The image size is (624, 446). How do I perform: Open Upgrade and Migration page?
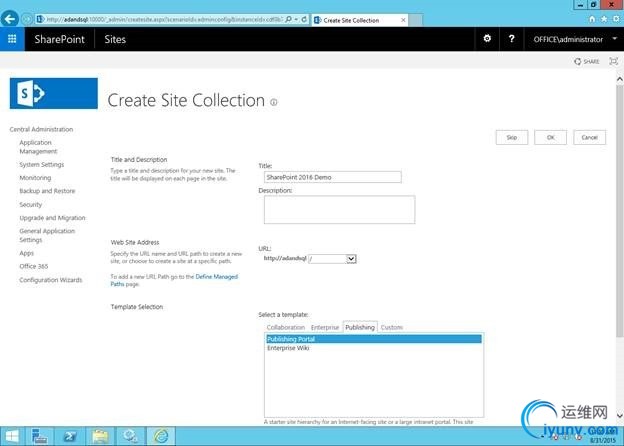coord(53,218)
